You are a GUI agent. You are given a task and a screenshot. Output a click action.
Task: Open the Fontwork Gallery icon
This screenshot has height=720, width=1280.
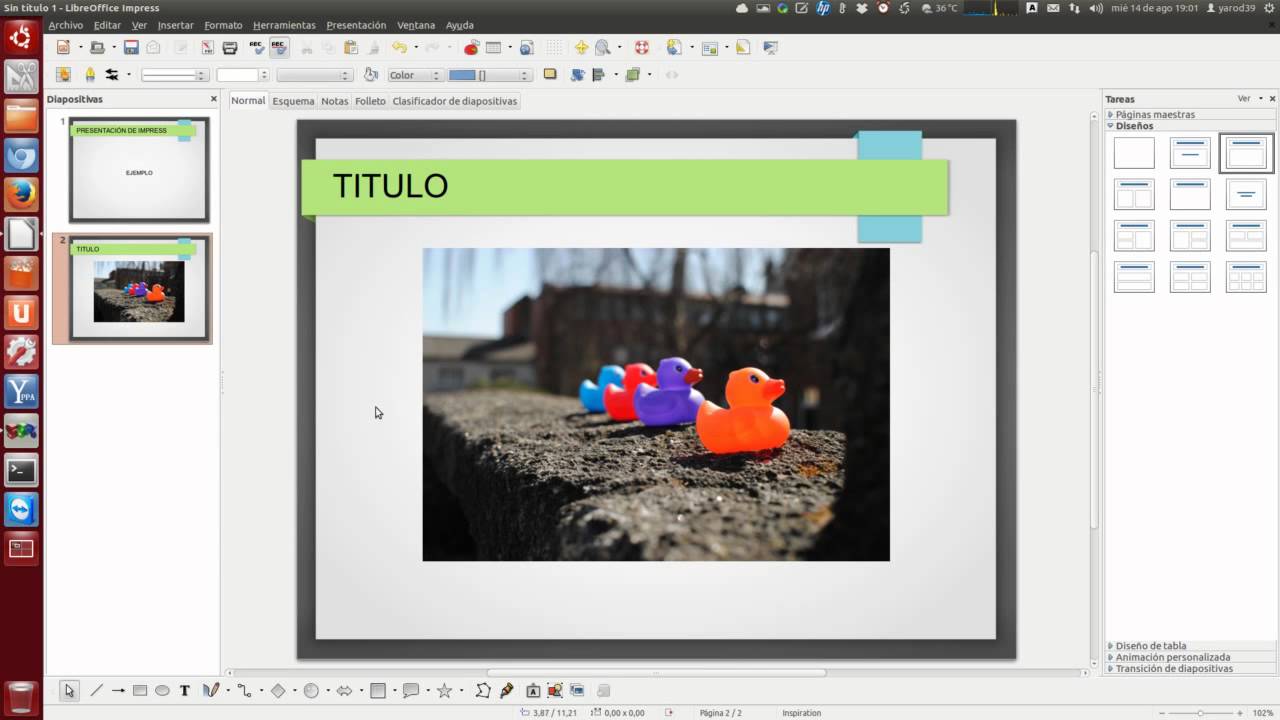533,690
